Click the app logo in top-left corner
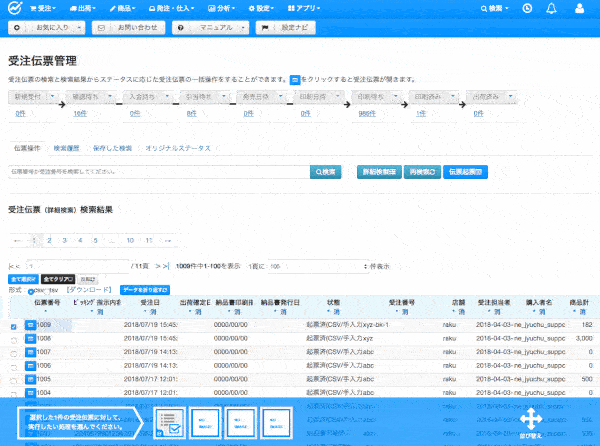 [15, 8]
